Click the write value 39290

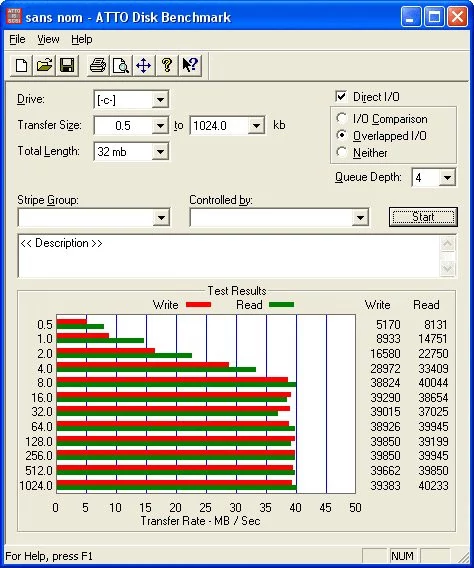(385, 398)
